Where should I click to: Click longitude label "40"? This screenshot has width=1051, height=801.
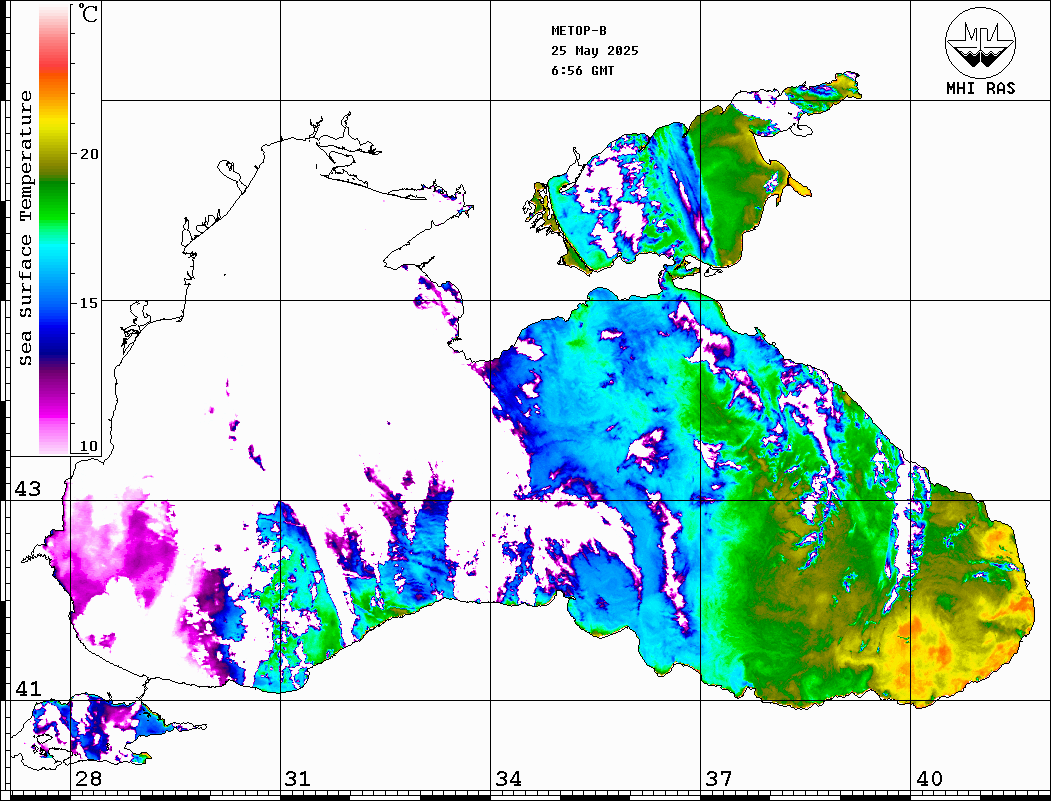pyautogui.click(x=929, y=779)
